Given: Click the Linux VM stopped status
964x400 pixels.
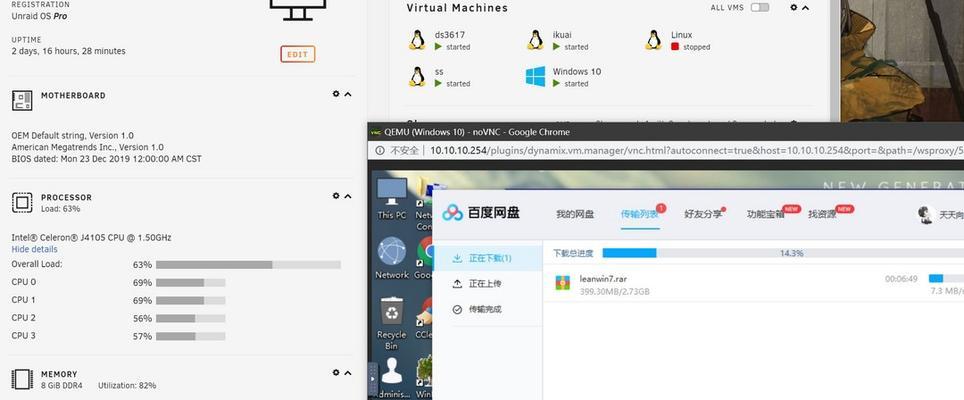Looking at the screenshot, I should pos(690,47).
